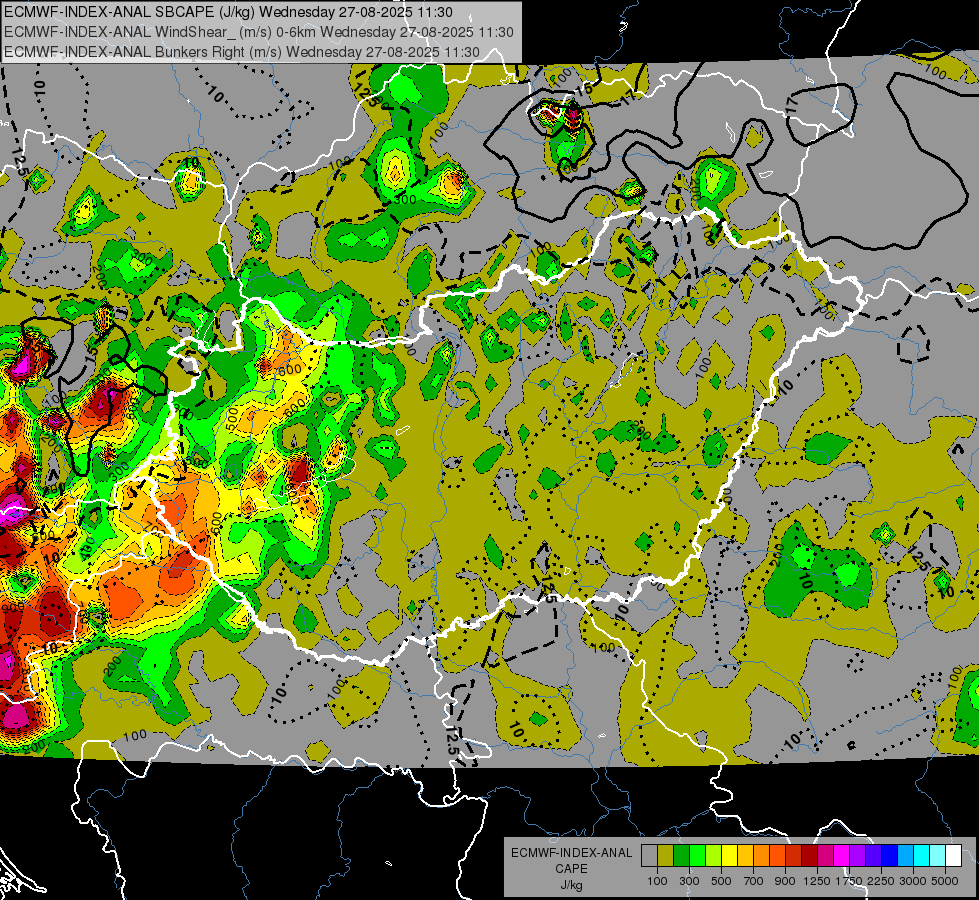Select the legend label 700
This screenshot has width=979, height=900.
click(754, 881)
